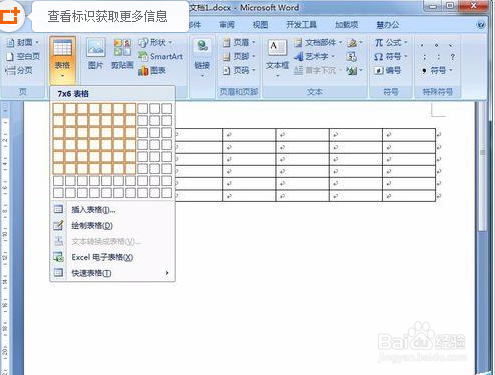Open the 文档部件 quick parts dropdown

[x=318, y=42]
